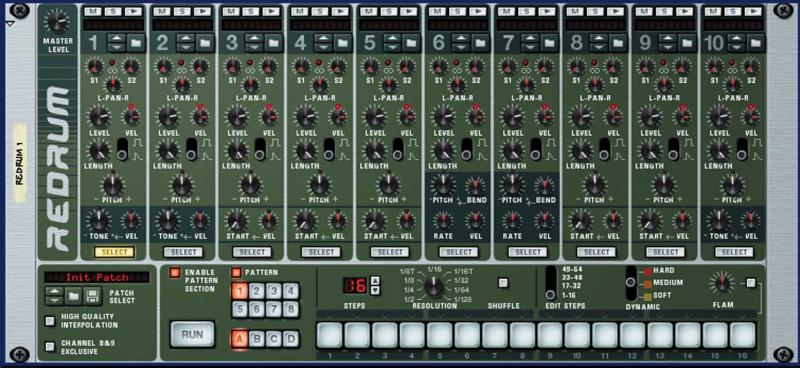Select previous patch in Patch Select
Viewport: 800px width, 368px height.
click(55, 291)
